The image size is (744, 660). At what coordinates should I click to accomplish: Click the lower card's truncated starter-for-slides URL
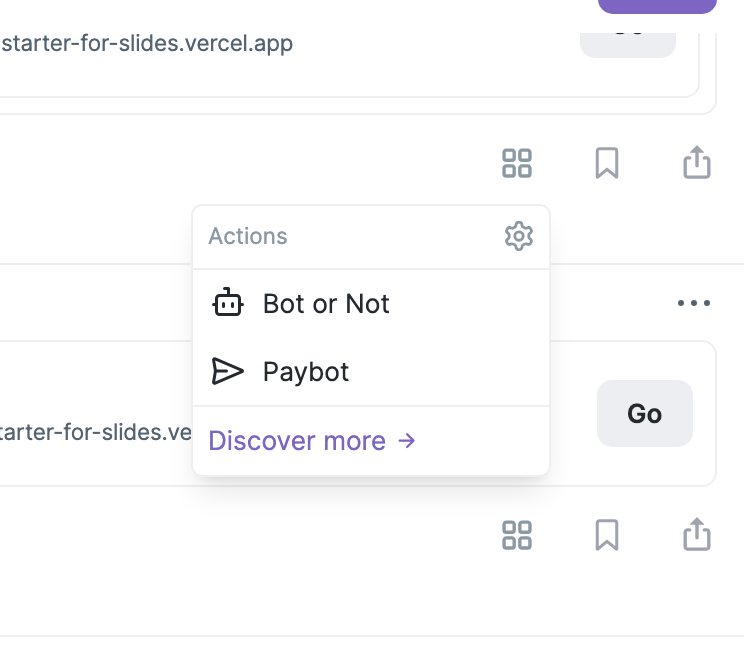(x=96, y=432)
